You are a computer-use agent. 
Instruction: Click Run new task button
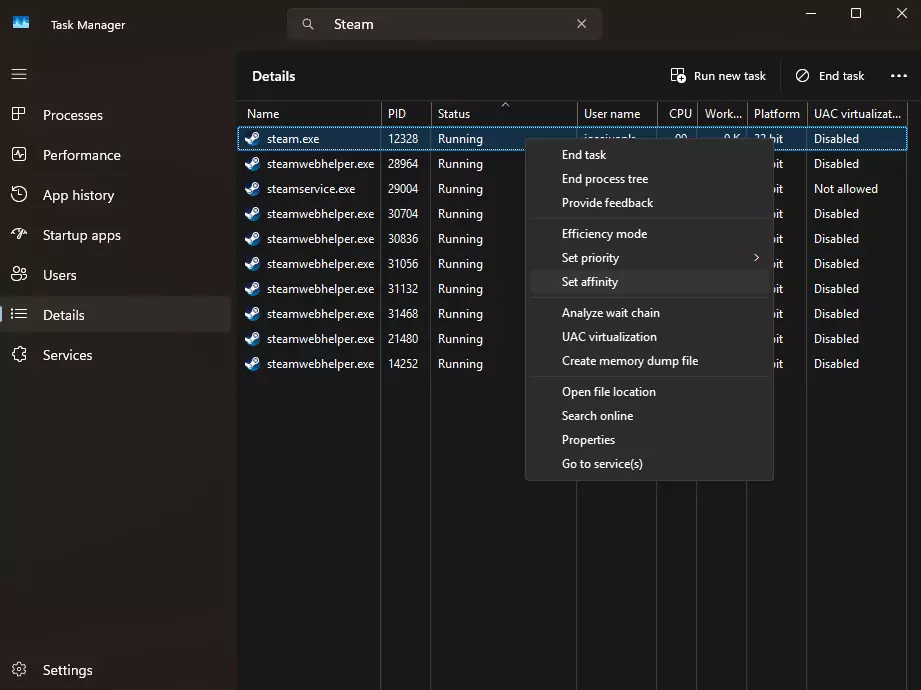[x=718, y=76]
